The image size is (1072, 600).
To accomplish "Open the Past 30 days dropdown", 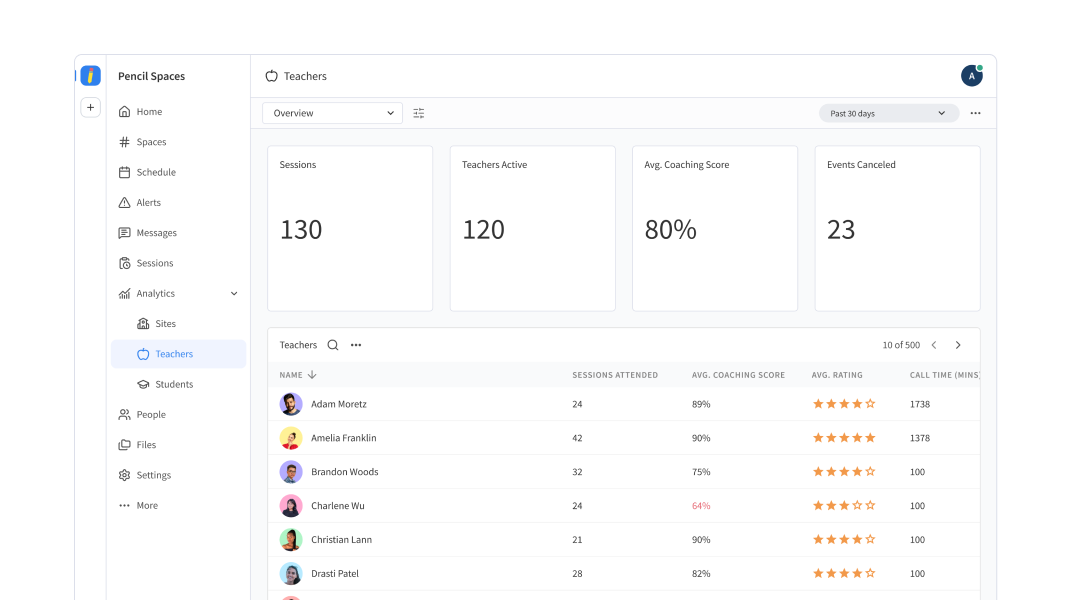I will pos(889,113).
